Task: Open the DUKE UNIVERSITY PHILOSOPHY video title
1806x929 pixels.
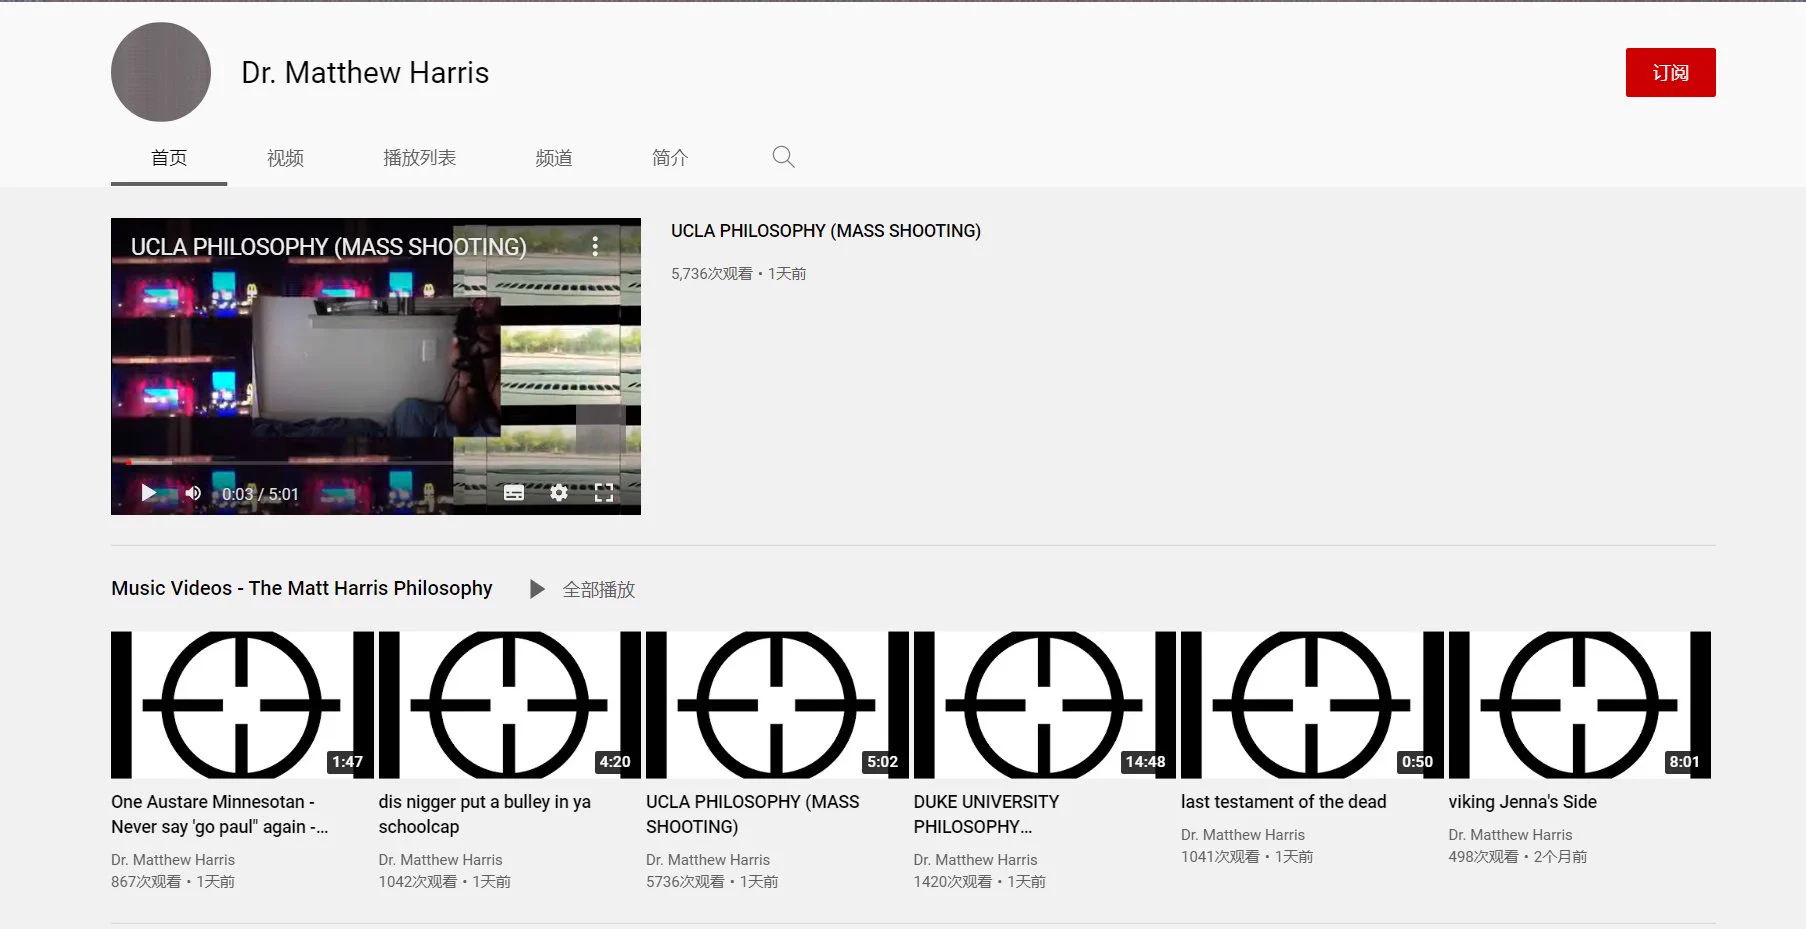Action: pyautogui.click(x=986, y=814)
